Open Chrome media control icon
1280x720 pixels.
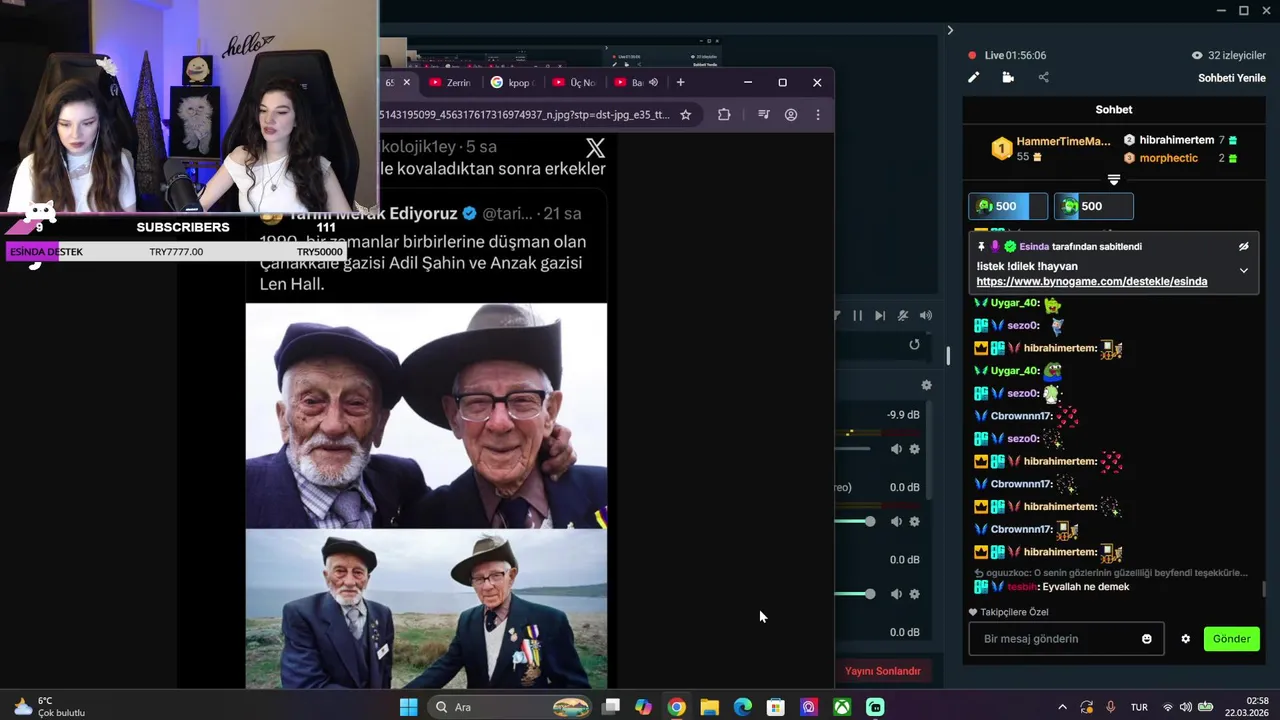click(764, 115)
